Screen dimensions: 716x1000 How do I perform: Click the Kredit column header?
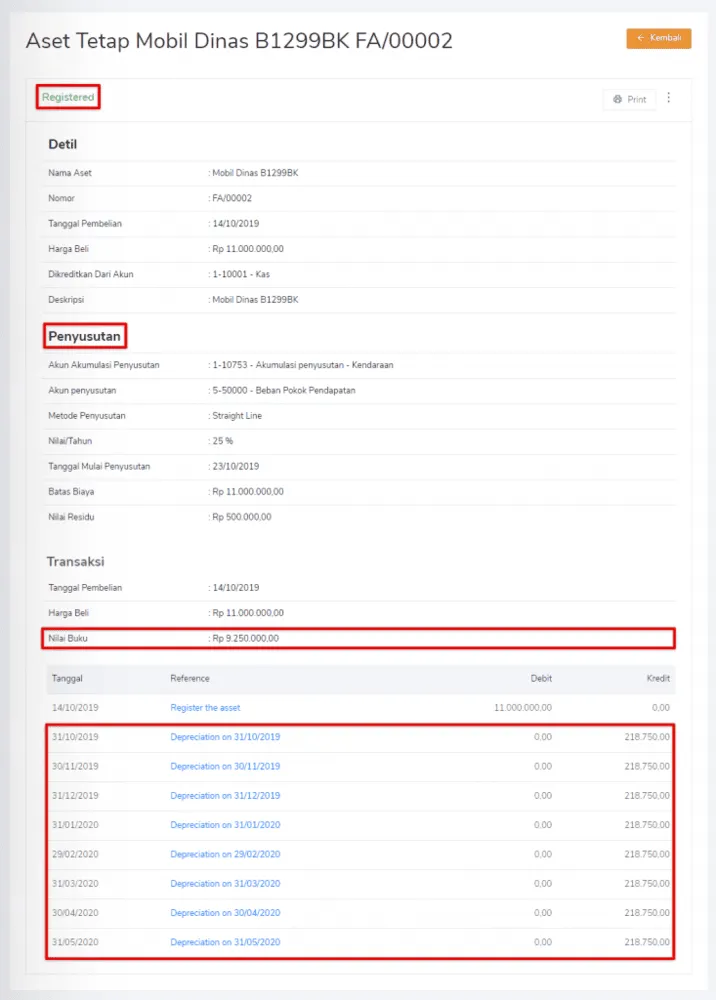(x=658, y=678)
